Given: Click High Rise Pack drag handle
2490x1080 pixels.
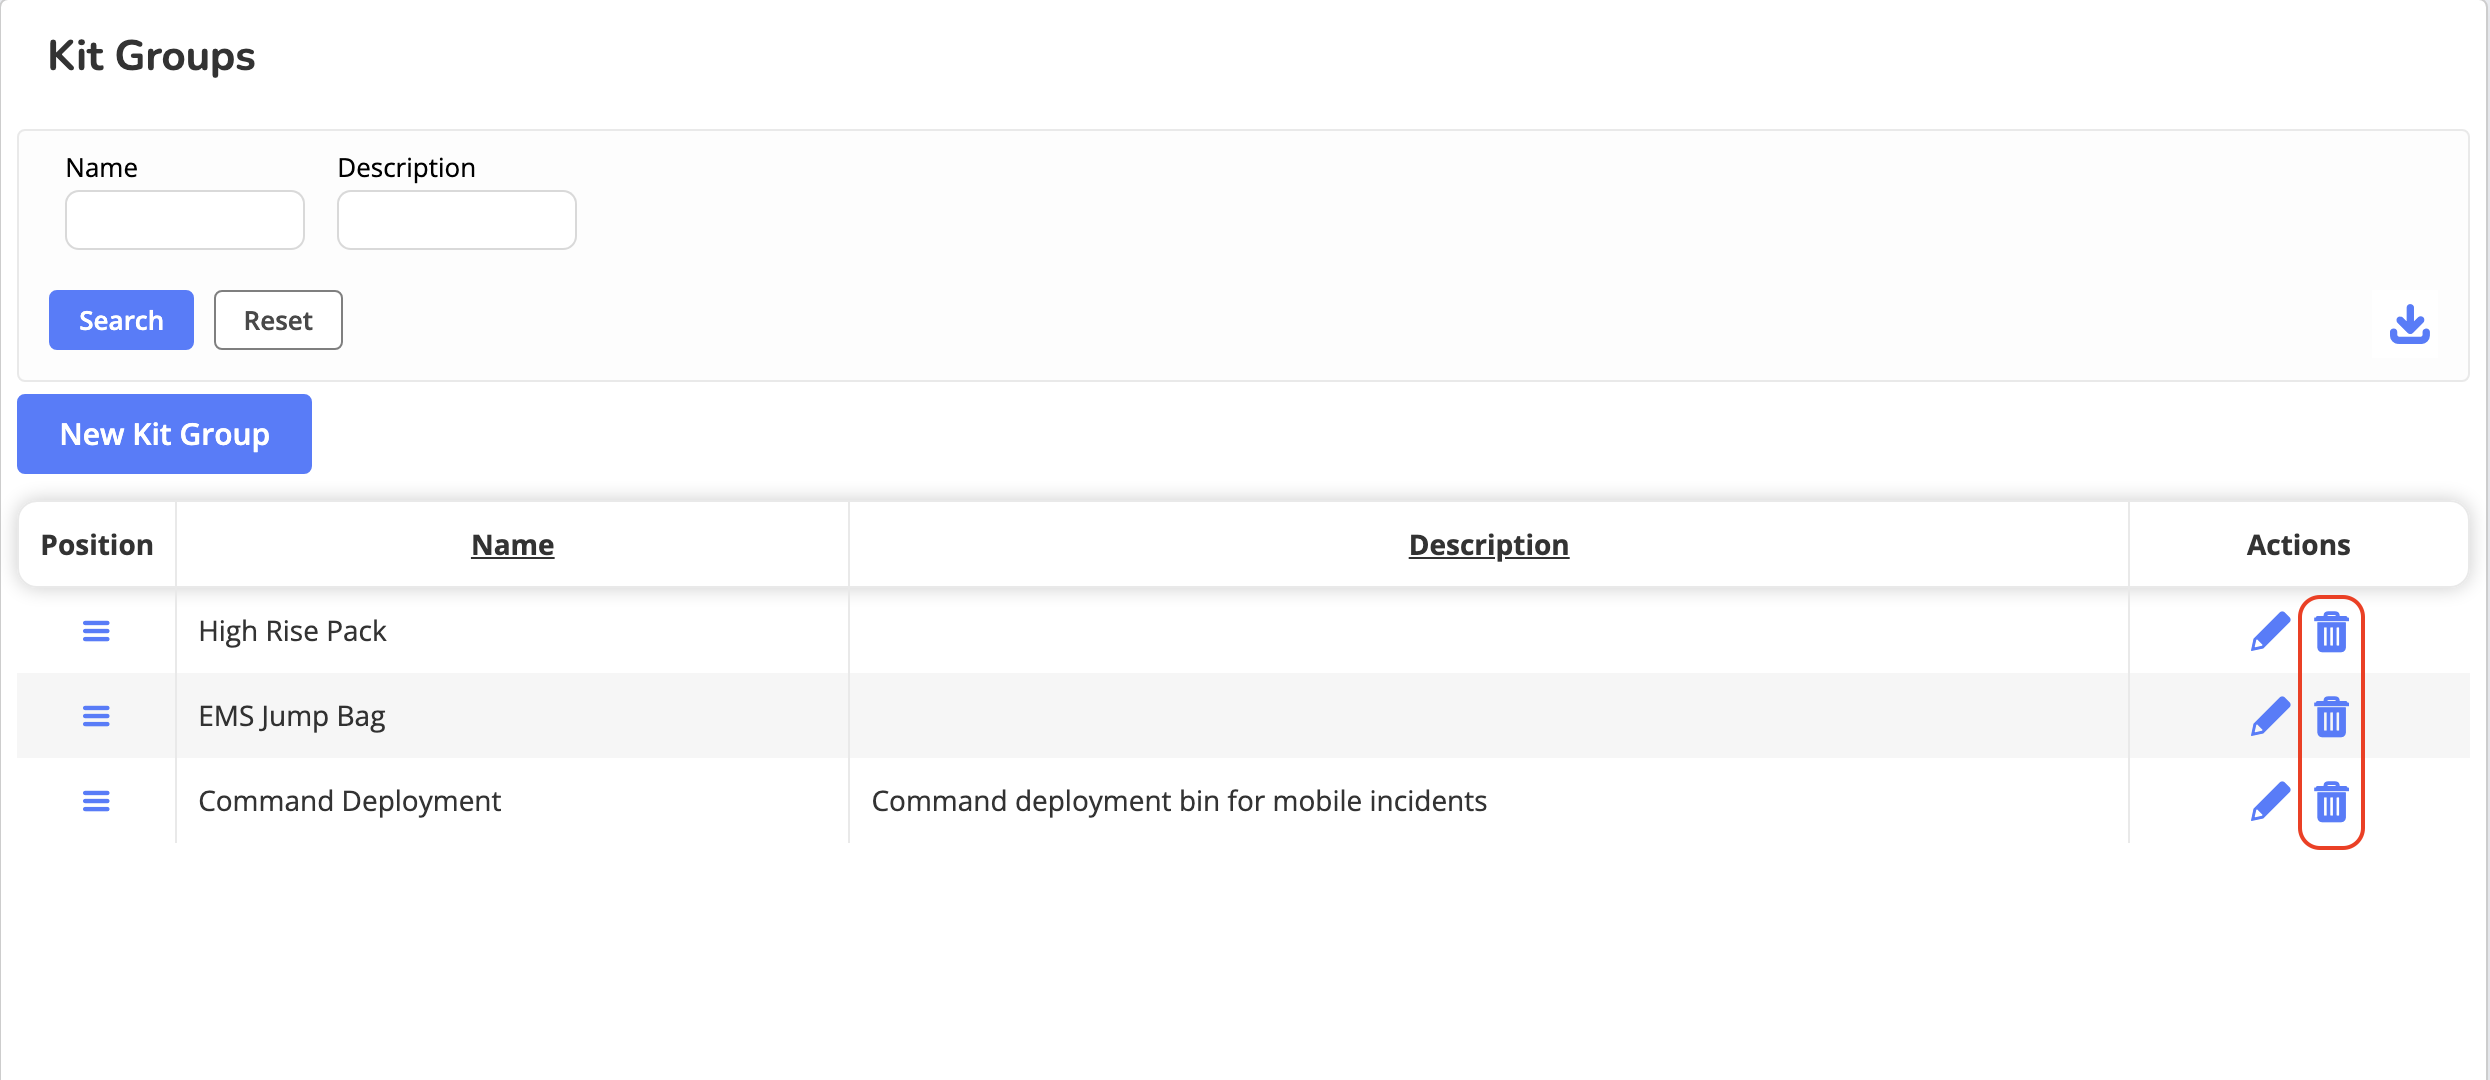Looking at the screenshot, I should pos(96,631).
